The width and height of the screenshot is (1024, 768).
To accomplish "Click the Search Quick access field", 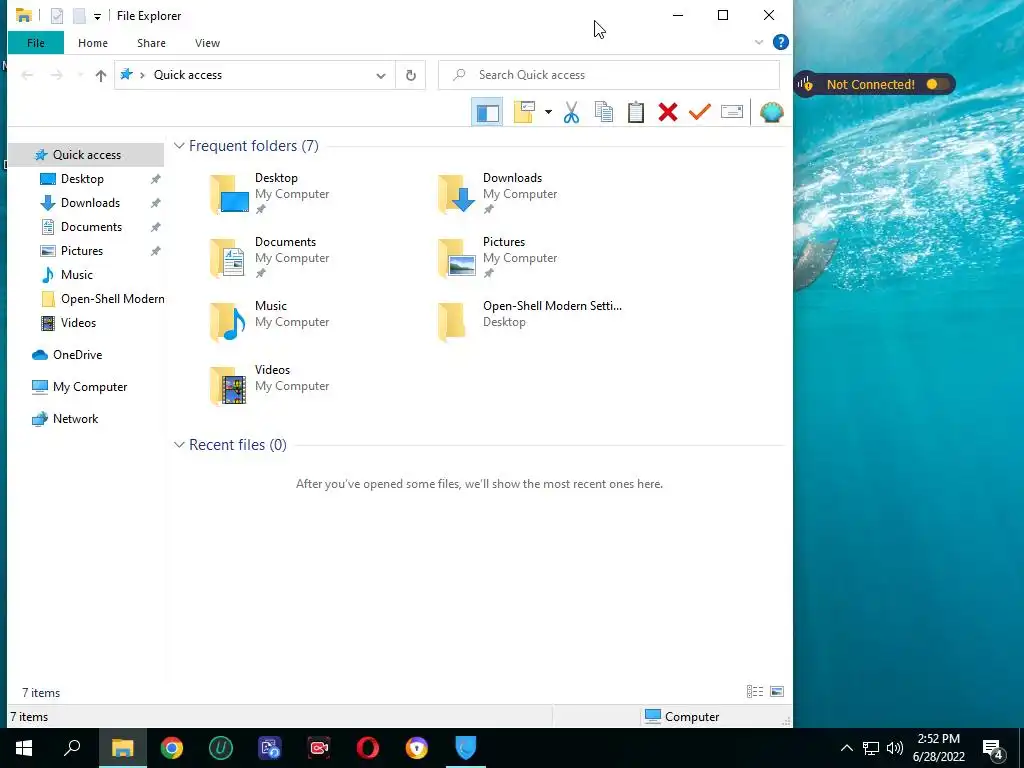I will point(609,75).
